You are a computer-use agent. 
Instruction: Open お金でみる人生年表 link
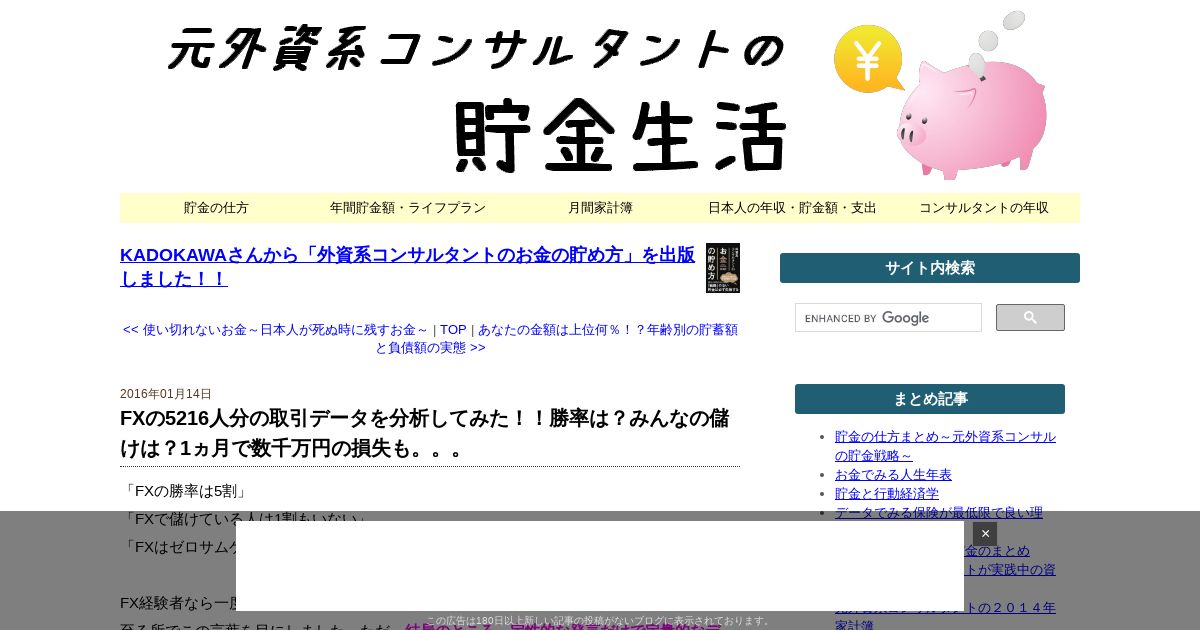pos(893,475)
